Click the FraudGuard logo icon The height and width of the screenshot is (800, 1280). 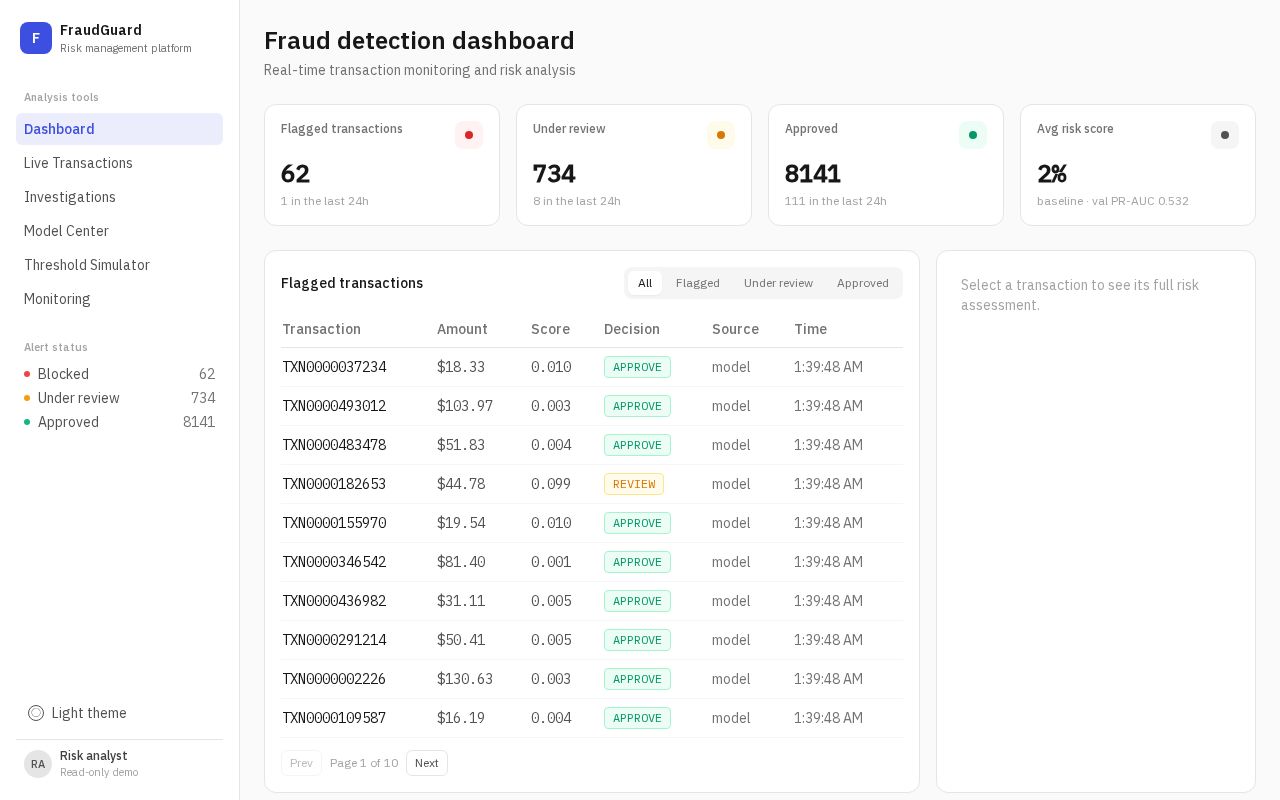click(x=36, y=38)
